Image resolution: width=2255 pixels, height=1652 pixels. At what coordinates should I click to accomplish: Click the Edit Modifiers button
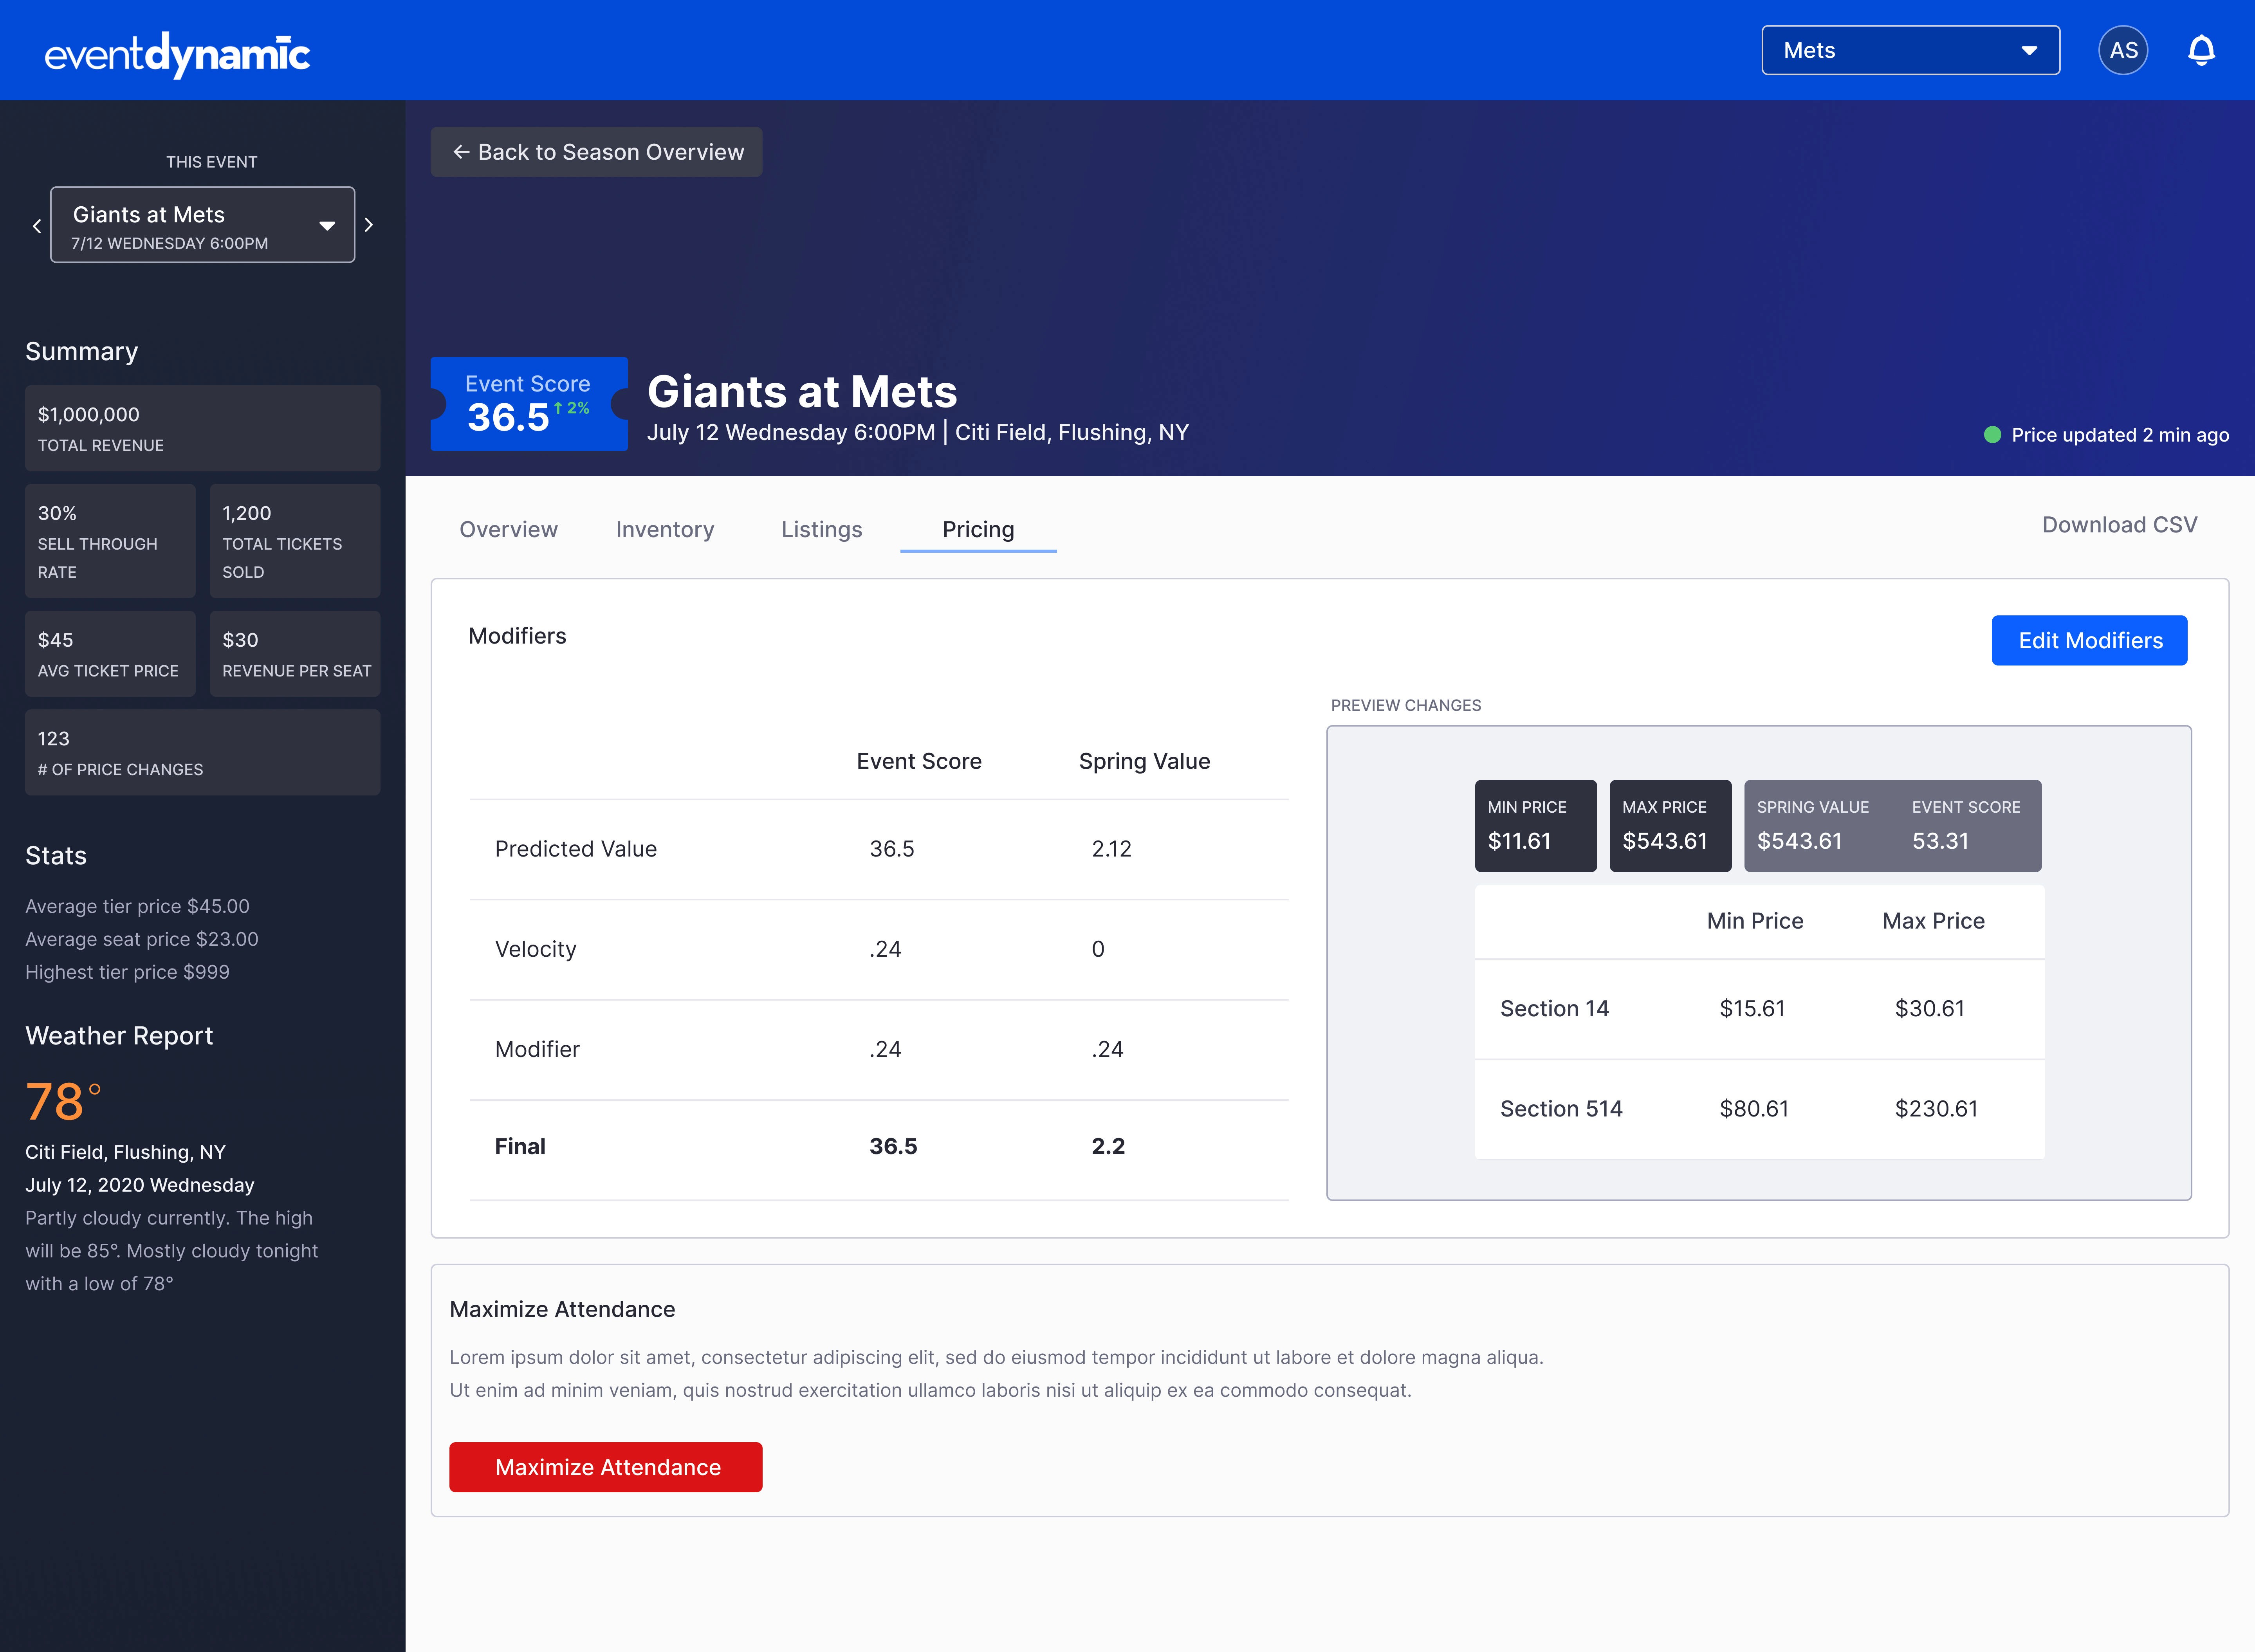tap(2089, 640)
